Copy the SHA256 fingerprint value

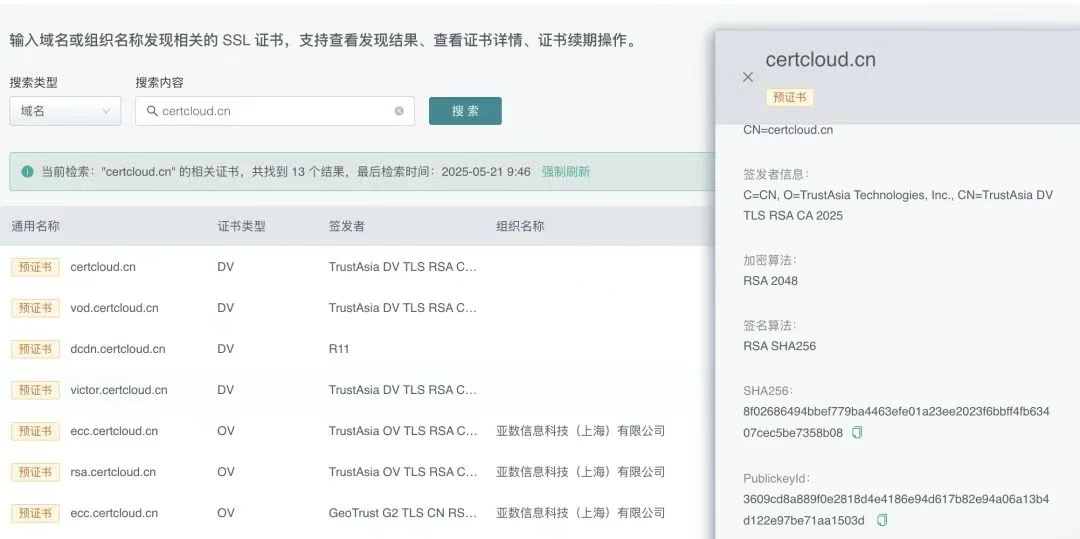coord(857,433)
